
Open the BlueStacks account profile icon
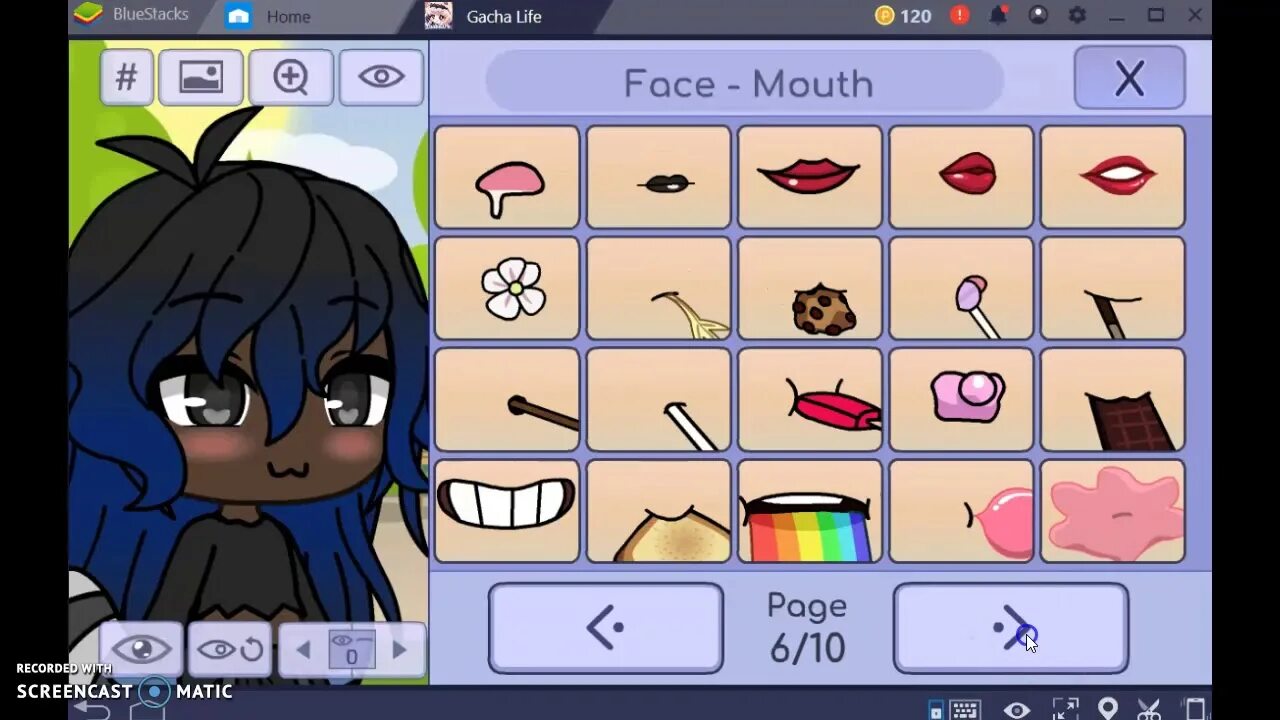tap(1038, 16)
